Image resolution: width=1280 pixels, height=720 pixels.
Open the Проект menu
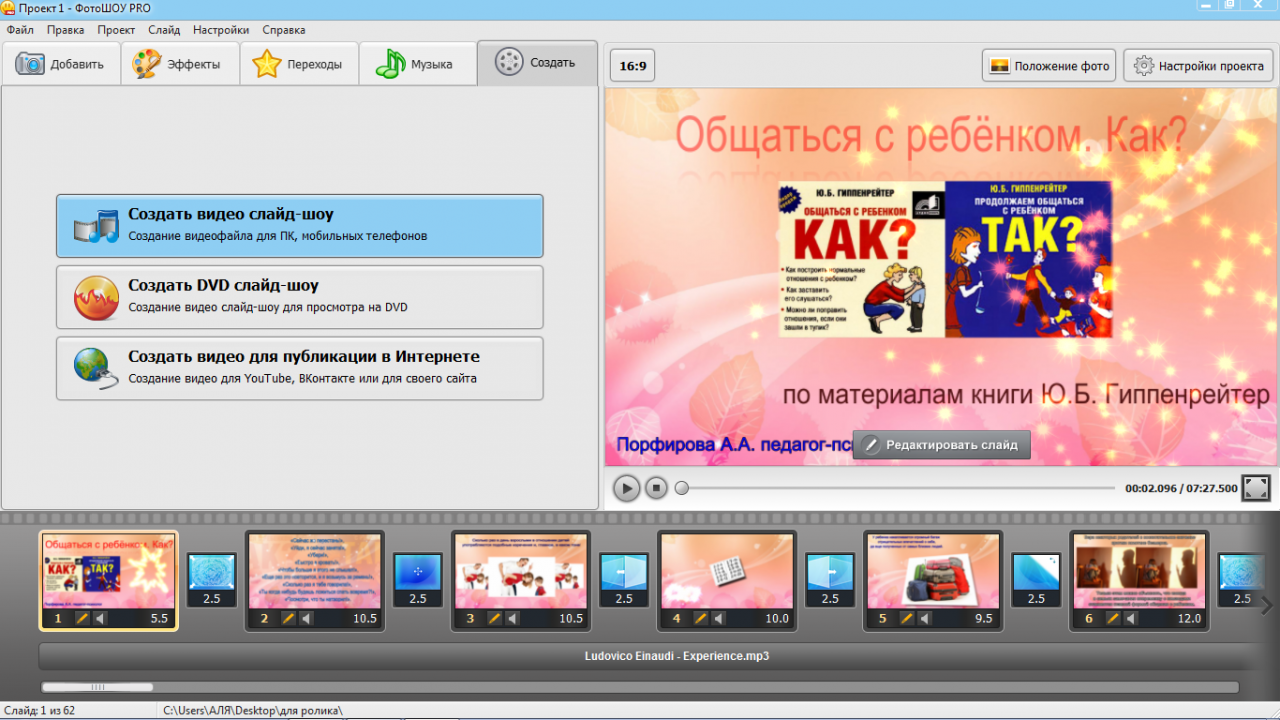[x=117, y=30]
